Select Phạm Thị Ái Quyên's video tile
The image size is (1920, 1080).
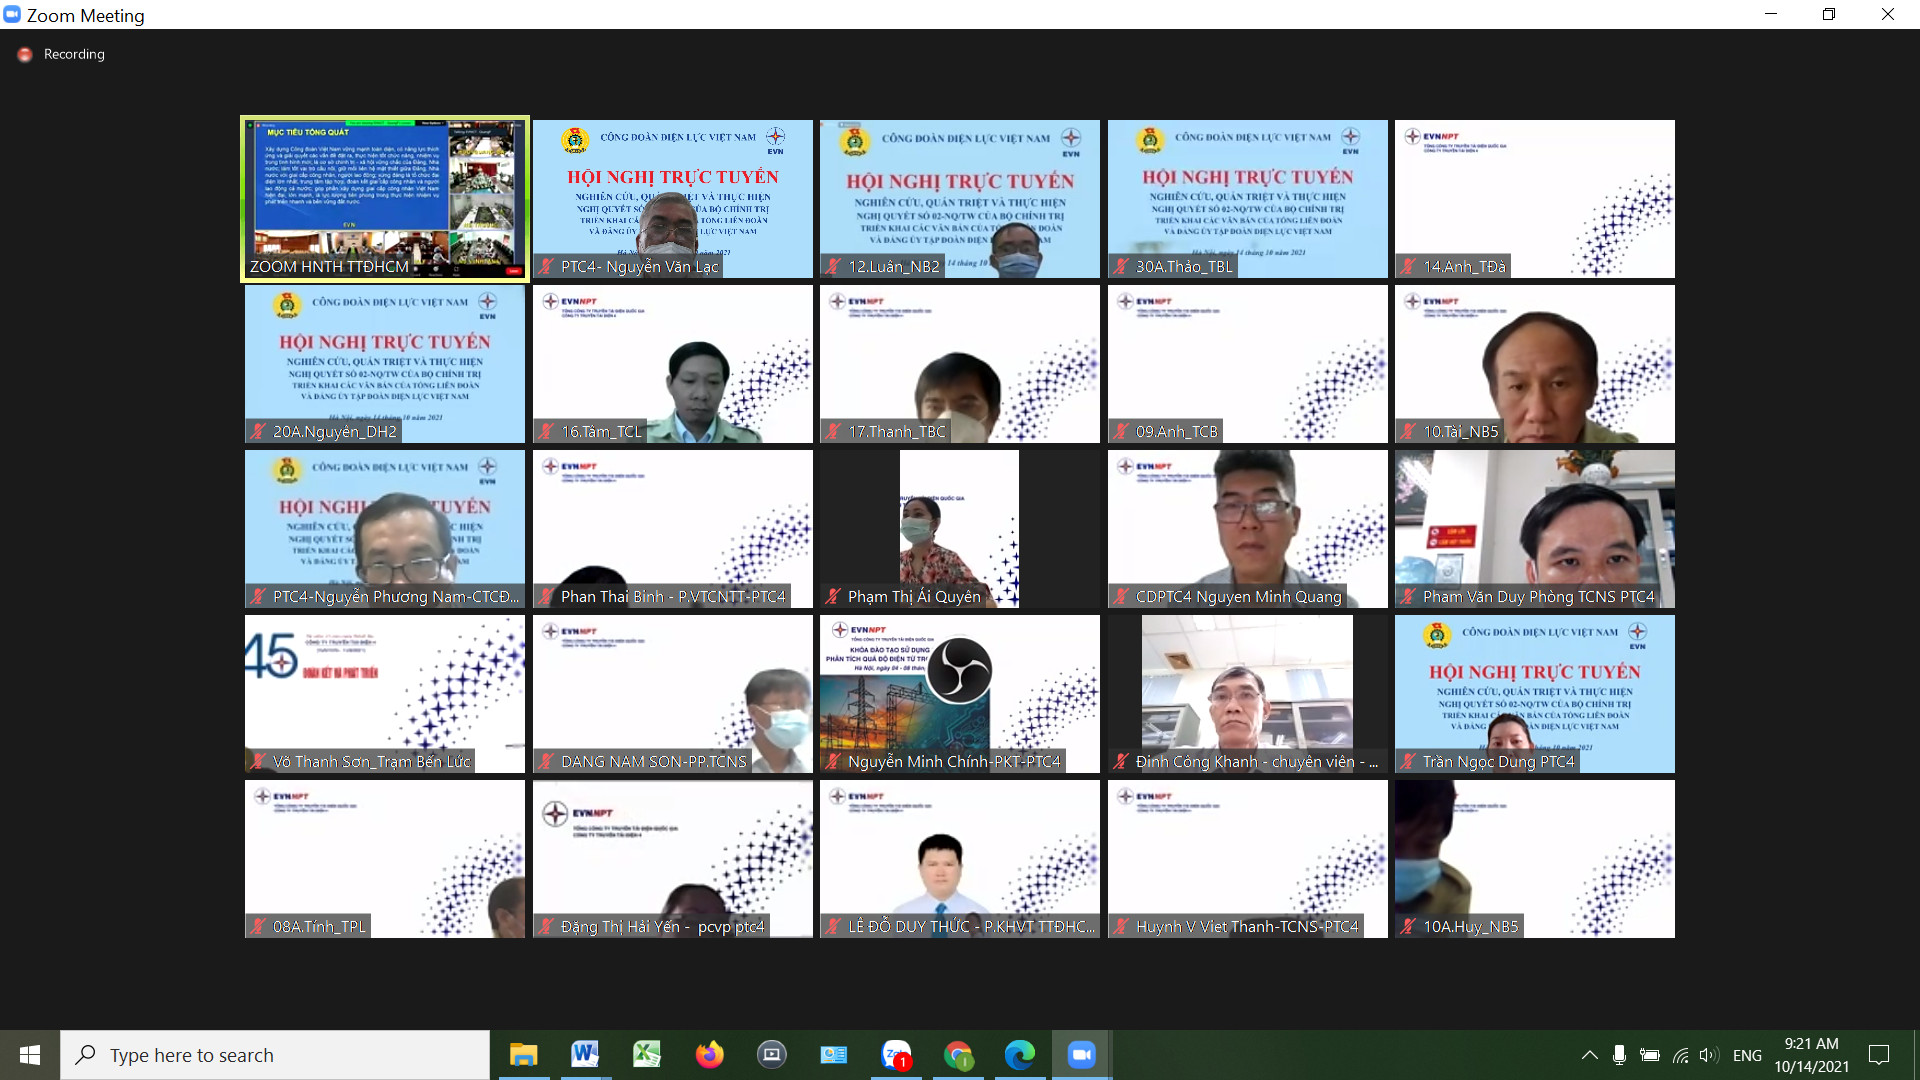[x=959, y=529]
